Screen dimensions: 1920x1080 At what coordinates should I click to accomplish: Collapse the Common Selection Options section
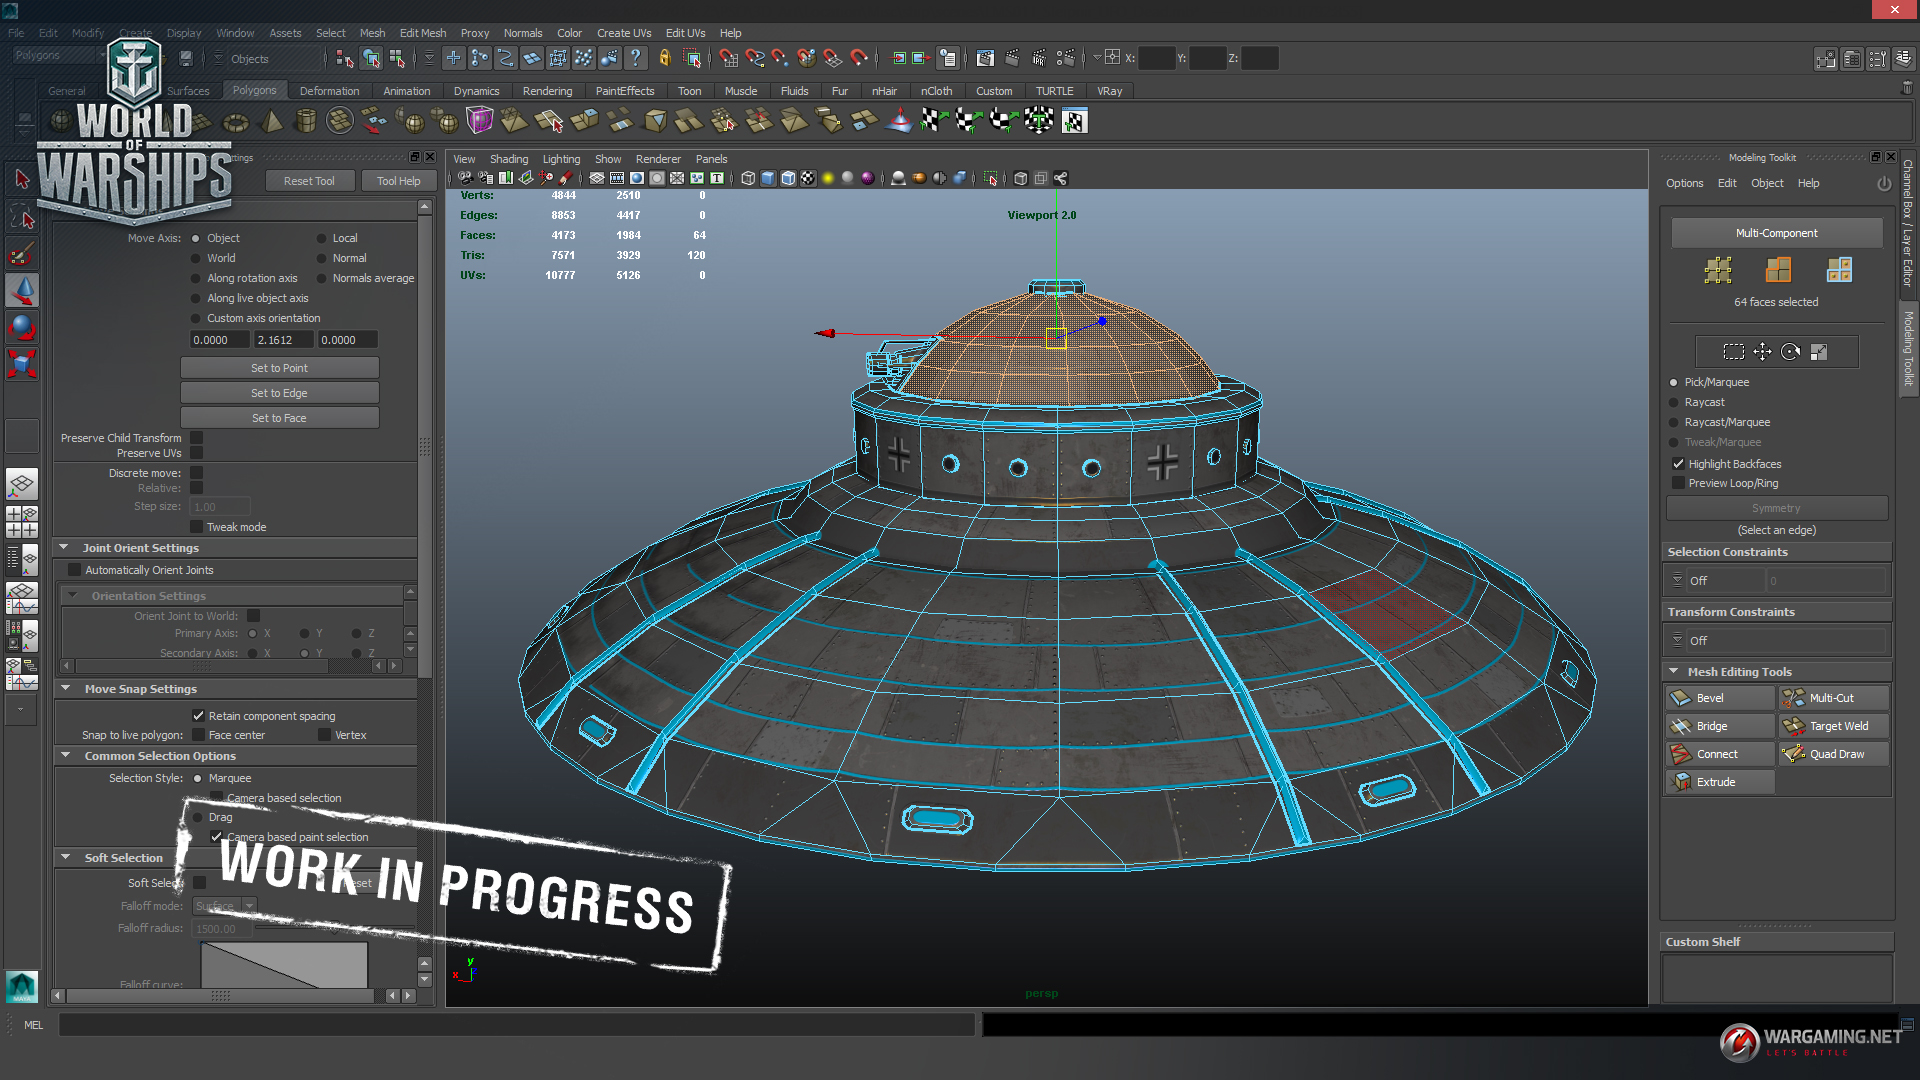[x=65, y=756]
